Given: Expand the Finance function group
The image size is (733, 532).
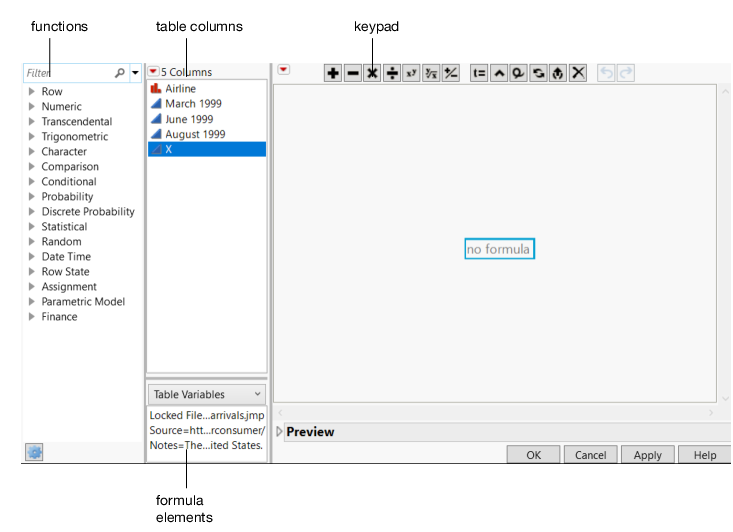Looking at the screenshot, I should (x=32, y=316).
